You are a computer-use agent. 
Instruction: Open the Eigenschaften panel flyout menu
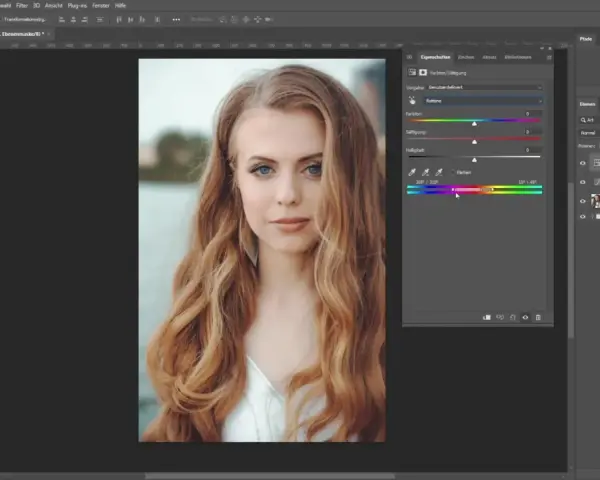pyautogui.click(x=549, y=57)
